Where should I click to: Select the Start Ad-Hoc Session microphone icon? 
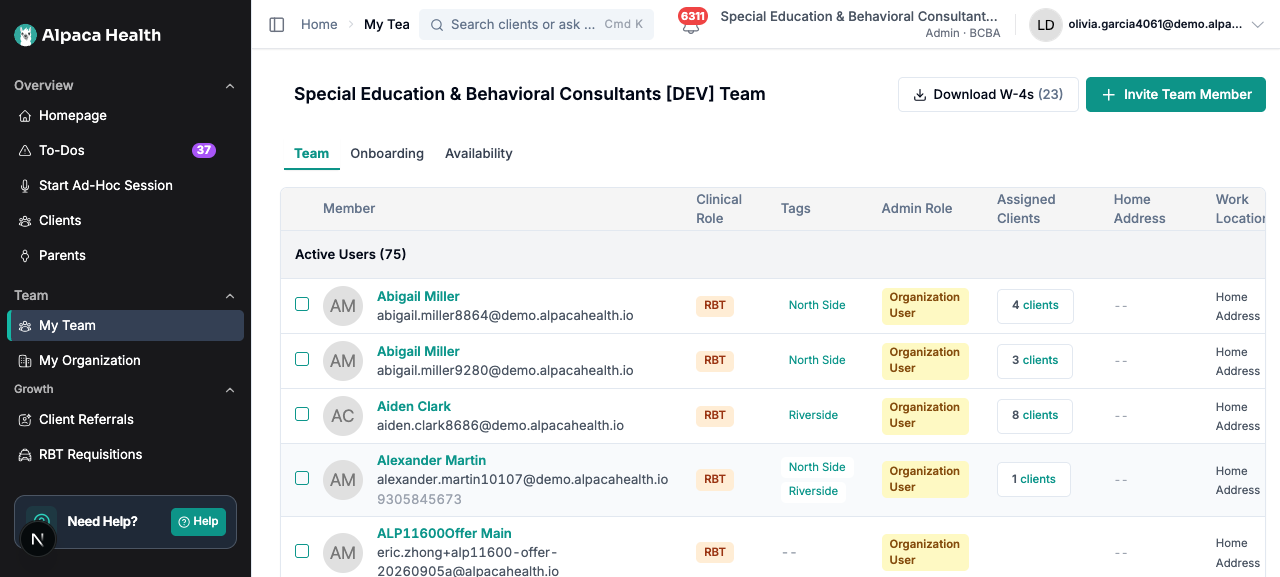click(x=26, y=186)
